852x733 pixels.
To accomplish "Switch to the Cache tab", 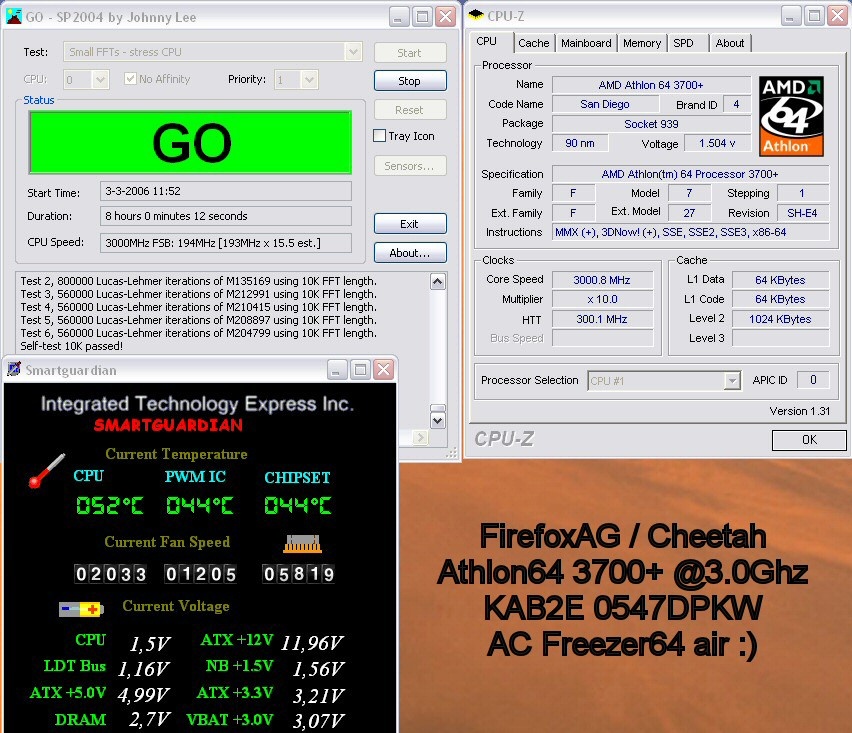I will (x=534, y=43).
